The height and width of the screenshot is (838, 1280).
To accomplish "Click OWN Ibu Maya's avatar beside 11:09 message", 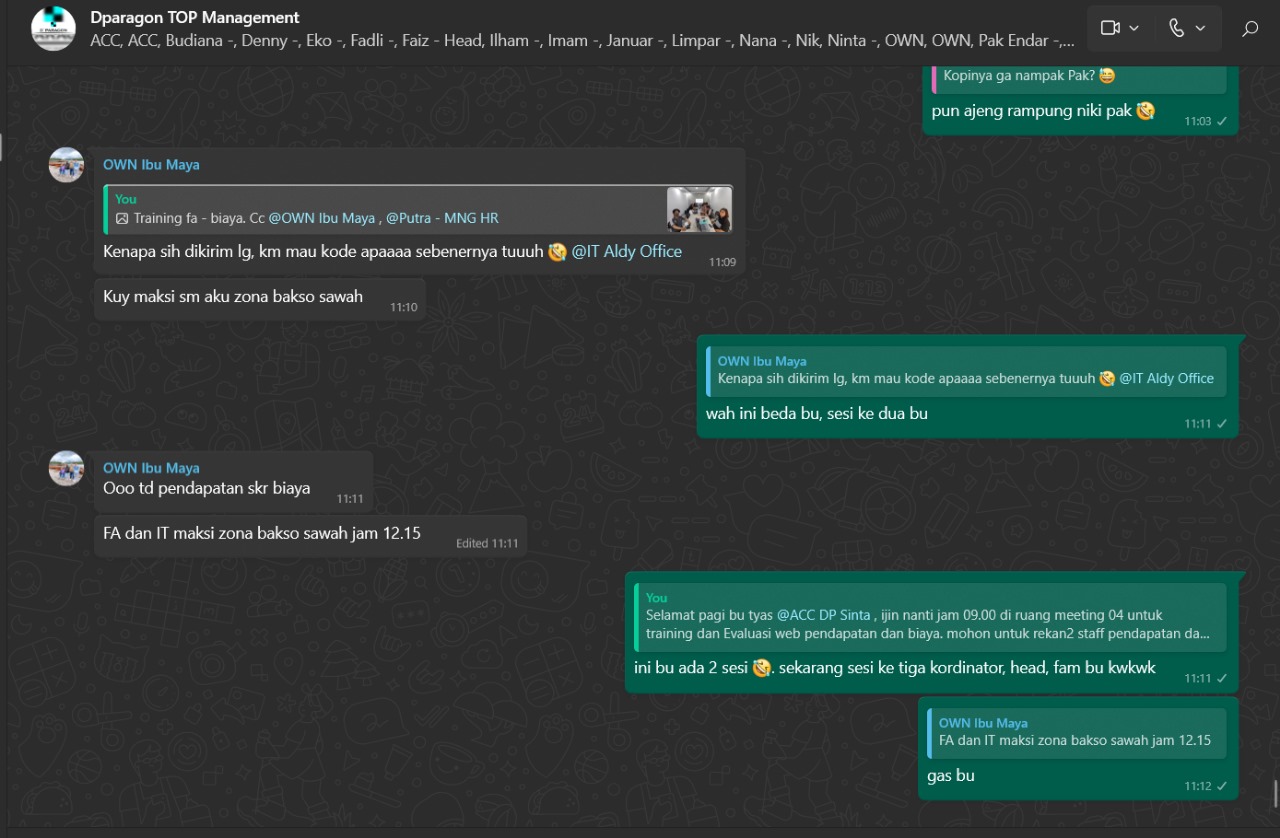I will [67, 165].
